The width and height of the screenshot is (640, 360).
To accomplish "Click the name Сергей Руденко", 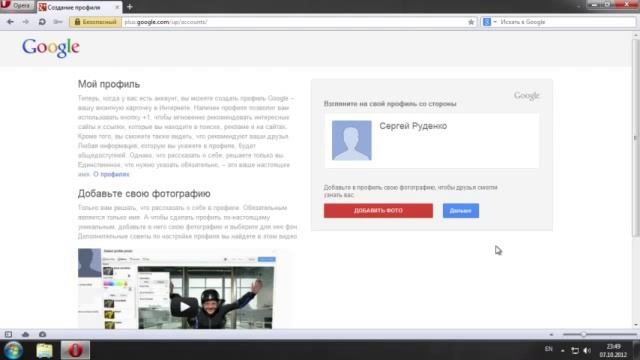I will pos(413,126).
